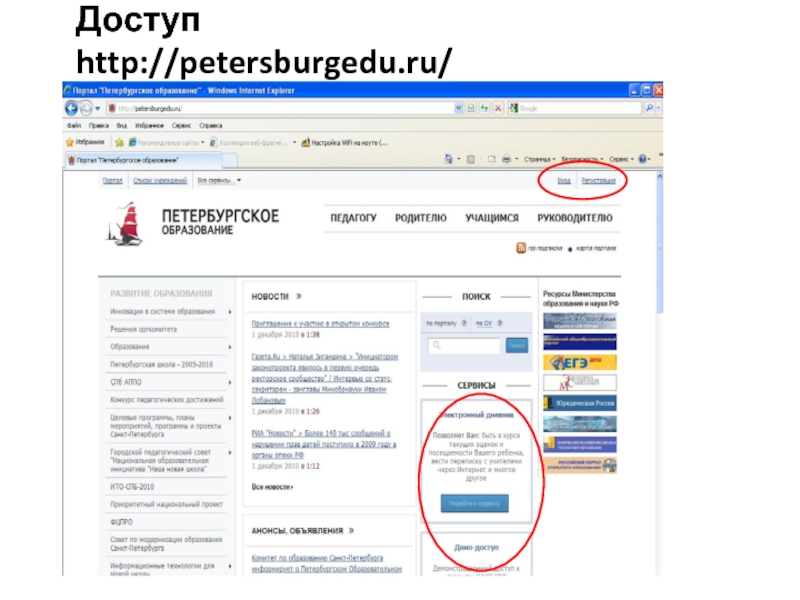
Task: Click the browser Forward arrow button
Action: coord(86,108)
